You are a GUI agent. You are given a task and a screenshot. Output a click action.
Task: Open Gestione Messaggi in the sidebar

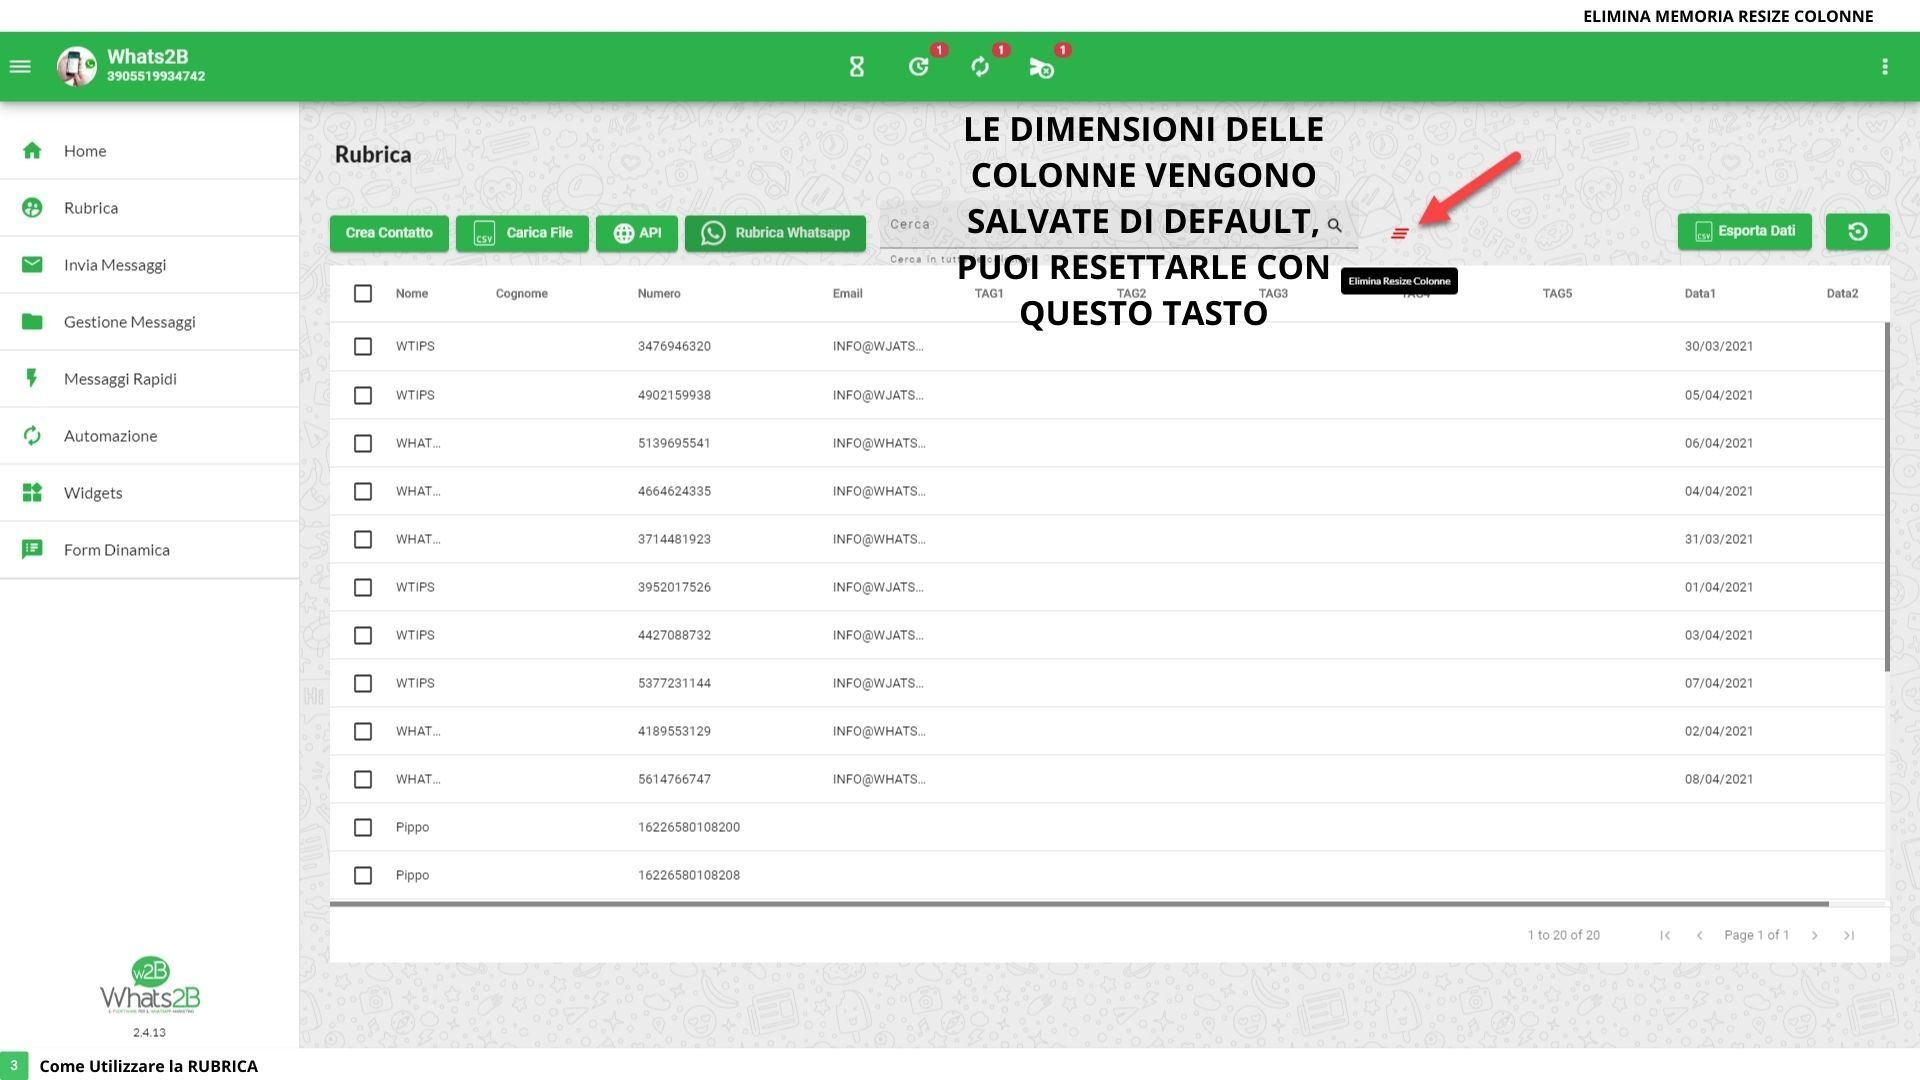(x=150, y=322)
